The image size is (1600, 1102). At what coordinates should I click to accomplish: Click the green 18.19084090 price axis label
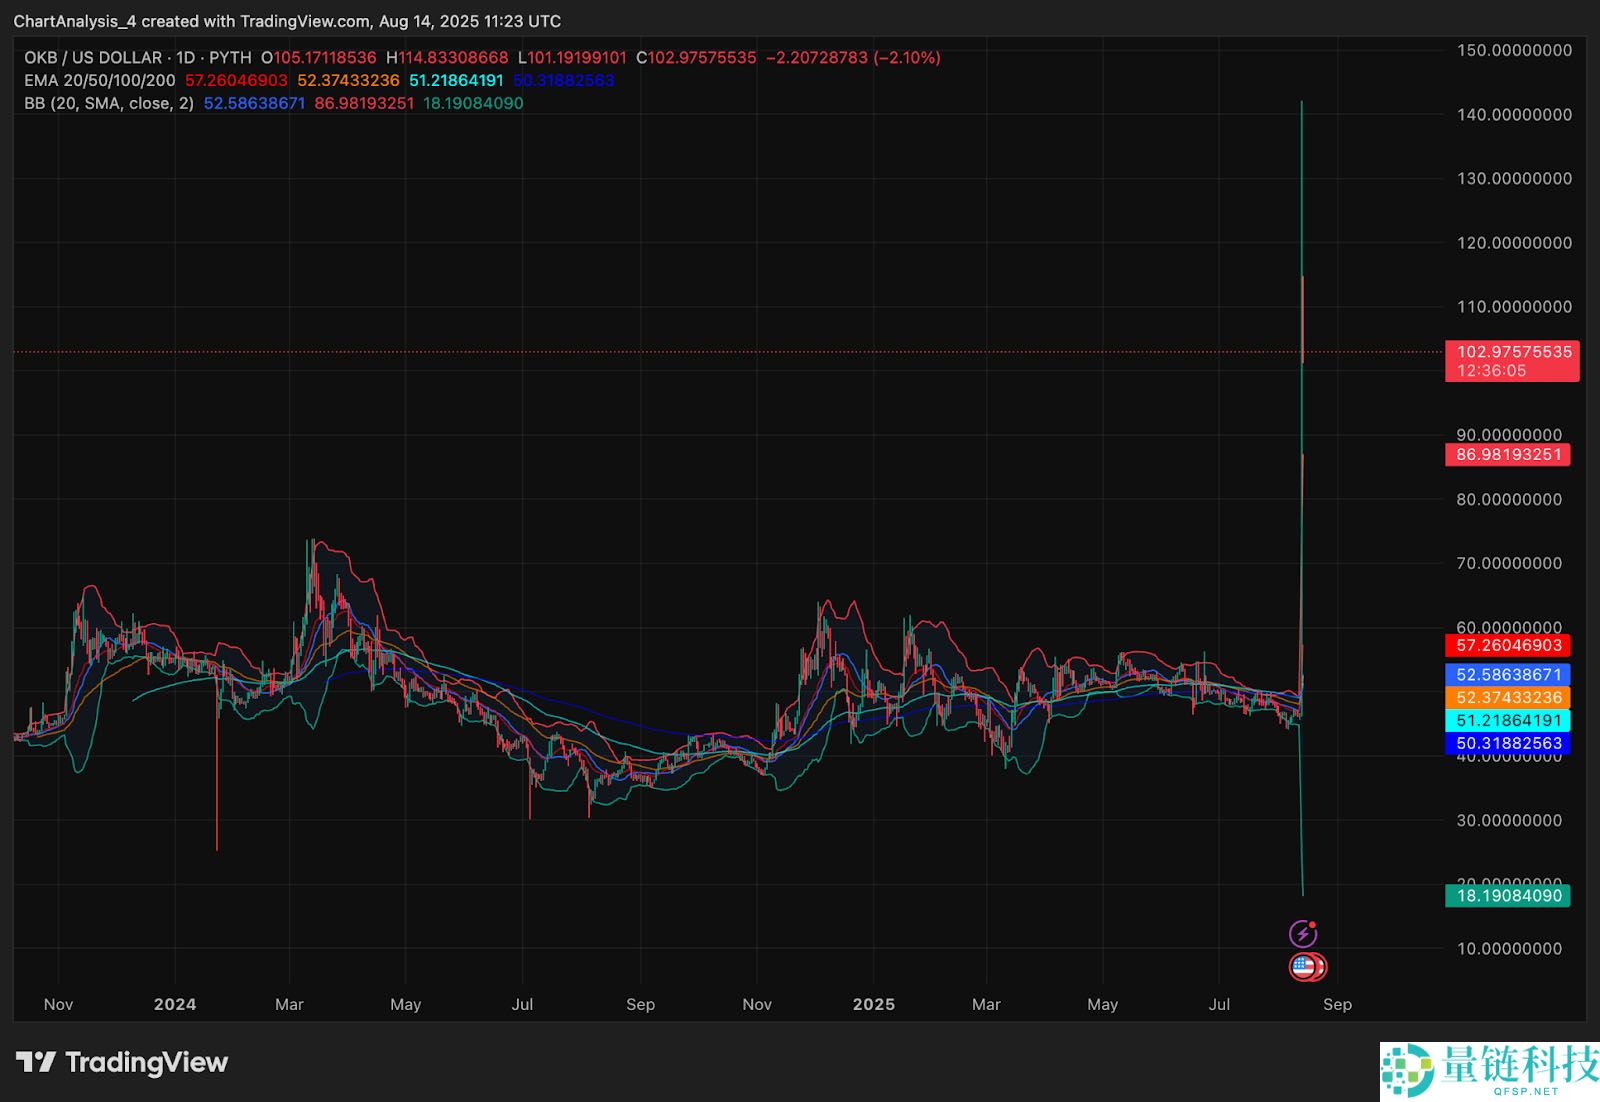coord(1508,896)
